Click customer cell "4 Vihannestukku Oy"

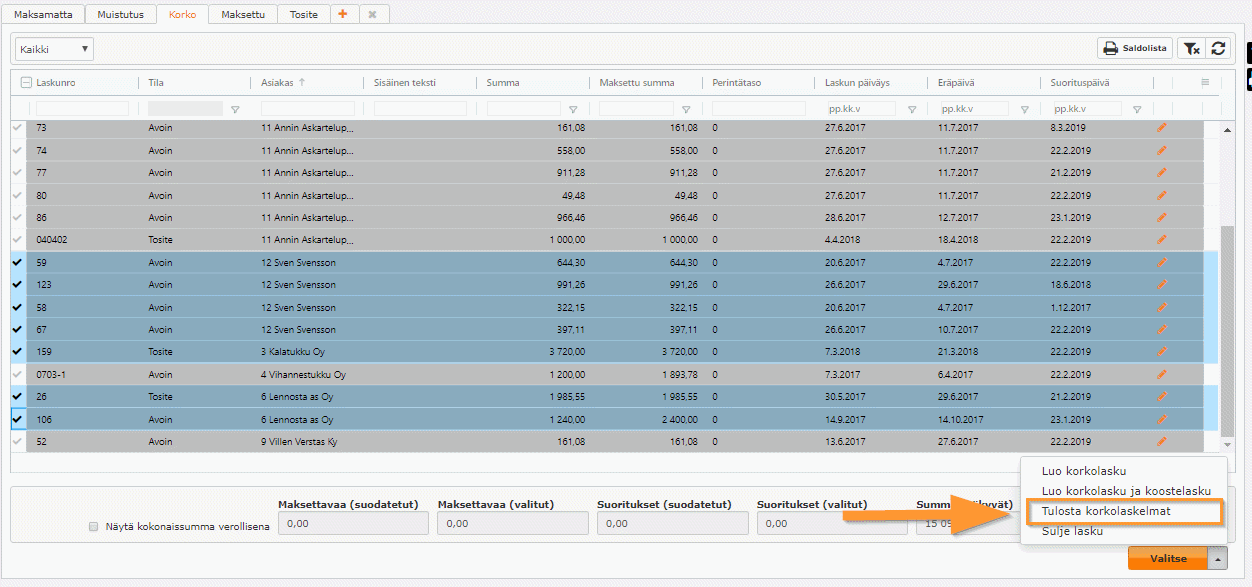303,374
